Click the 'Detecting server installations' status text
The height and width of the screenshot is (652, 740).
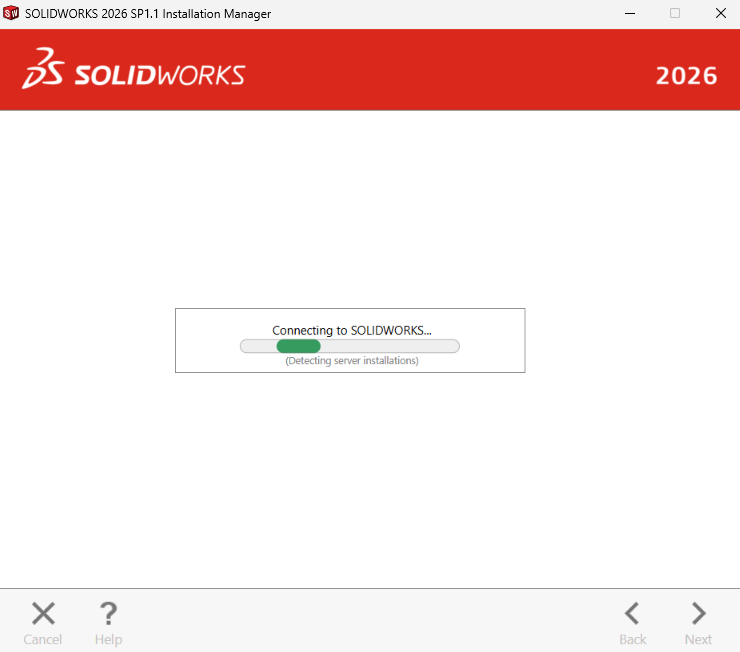(x=352, y=361)
